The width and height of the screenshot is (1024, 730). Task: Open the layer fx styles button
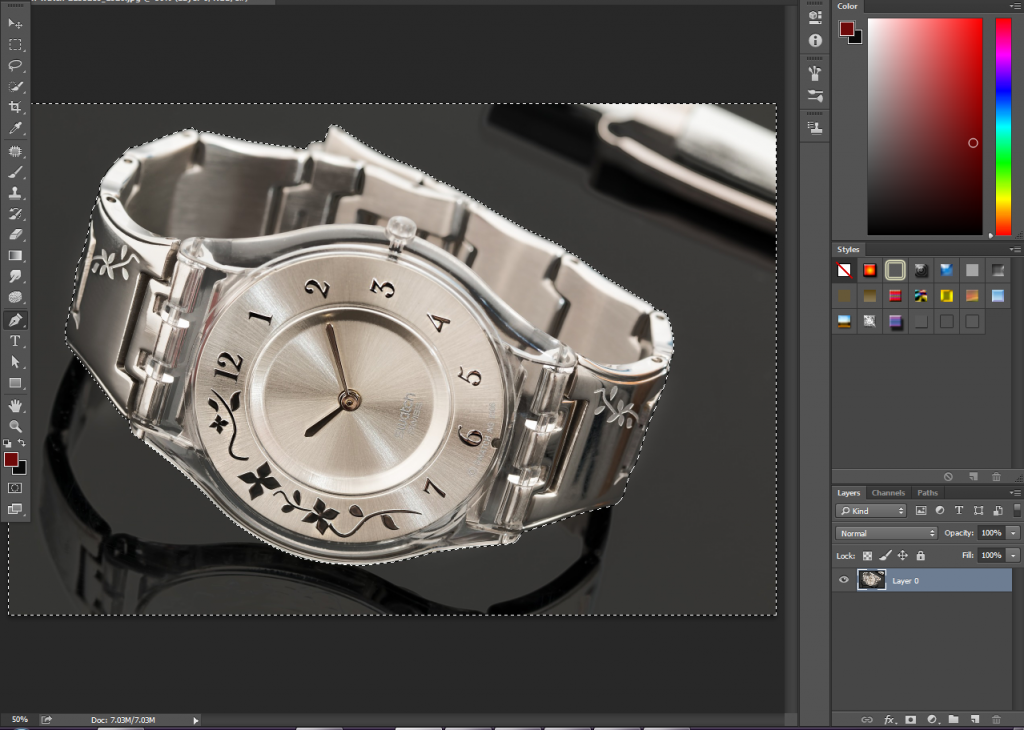[889, 720]
